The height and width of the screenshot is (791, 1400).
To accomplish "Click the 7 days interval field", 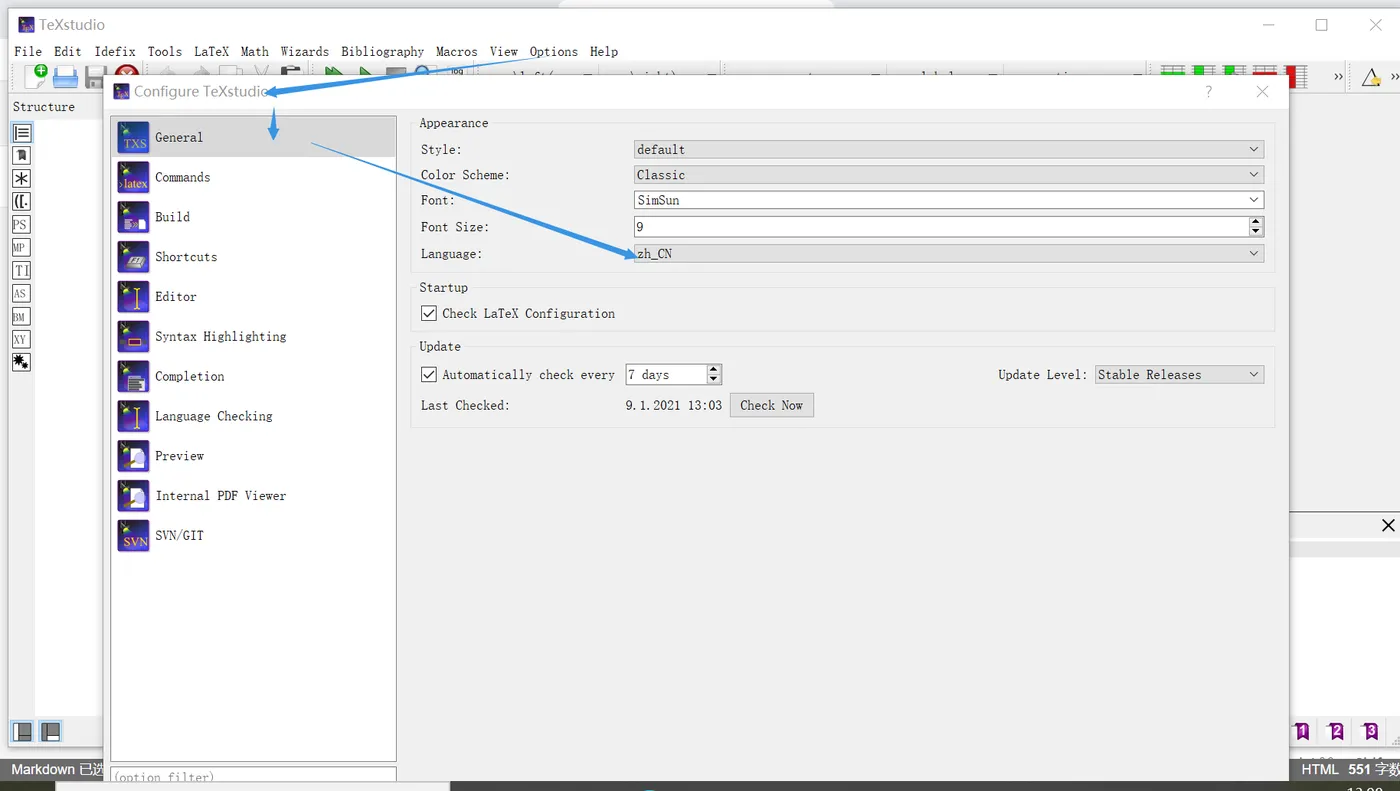I will click(x=666, y=375).
